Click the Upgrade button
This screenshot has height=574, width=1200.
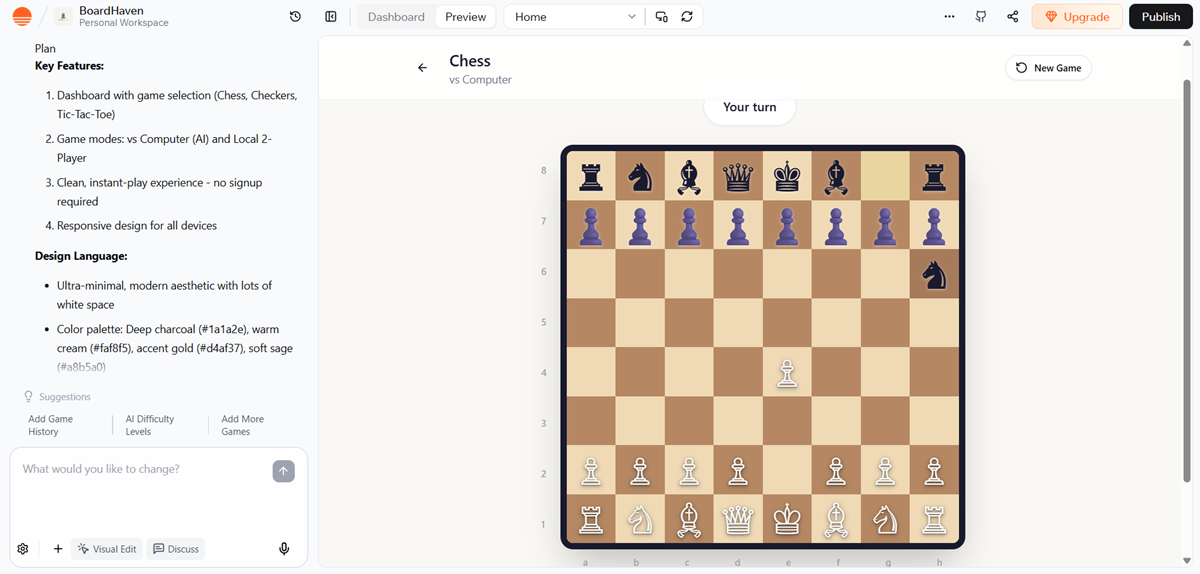(1077, 17)
